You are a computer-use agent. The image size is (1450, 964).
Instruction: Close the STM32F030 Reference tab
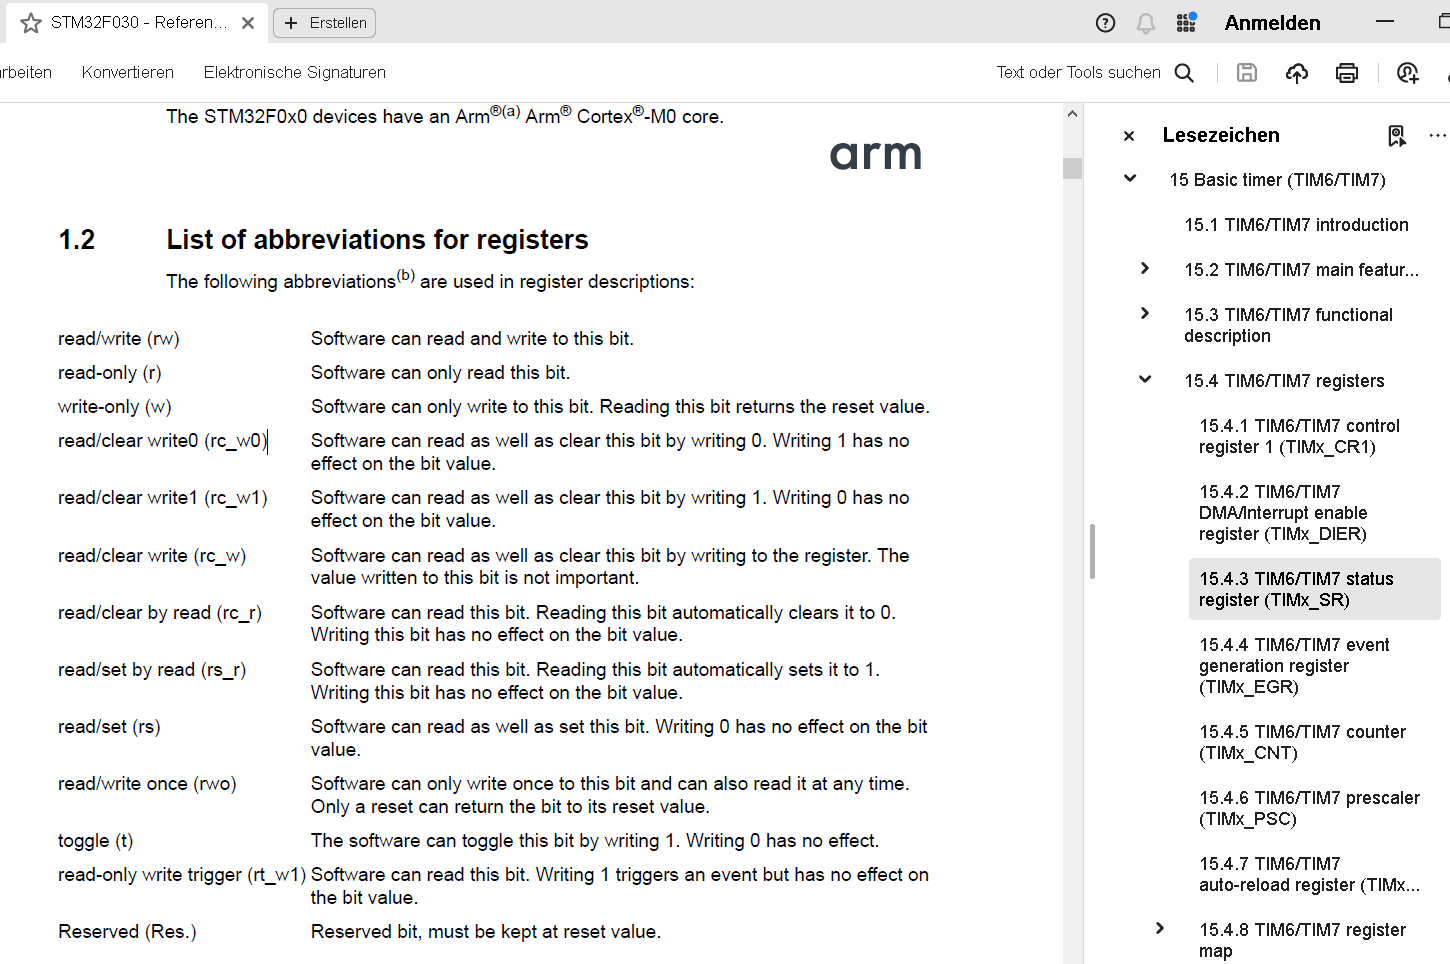[x=248, y=22]
